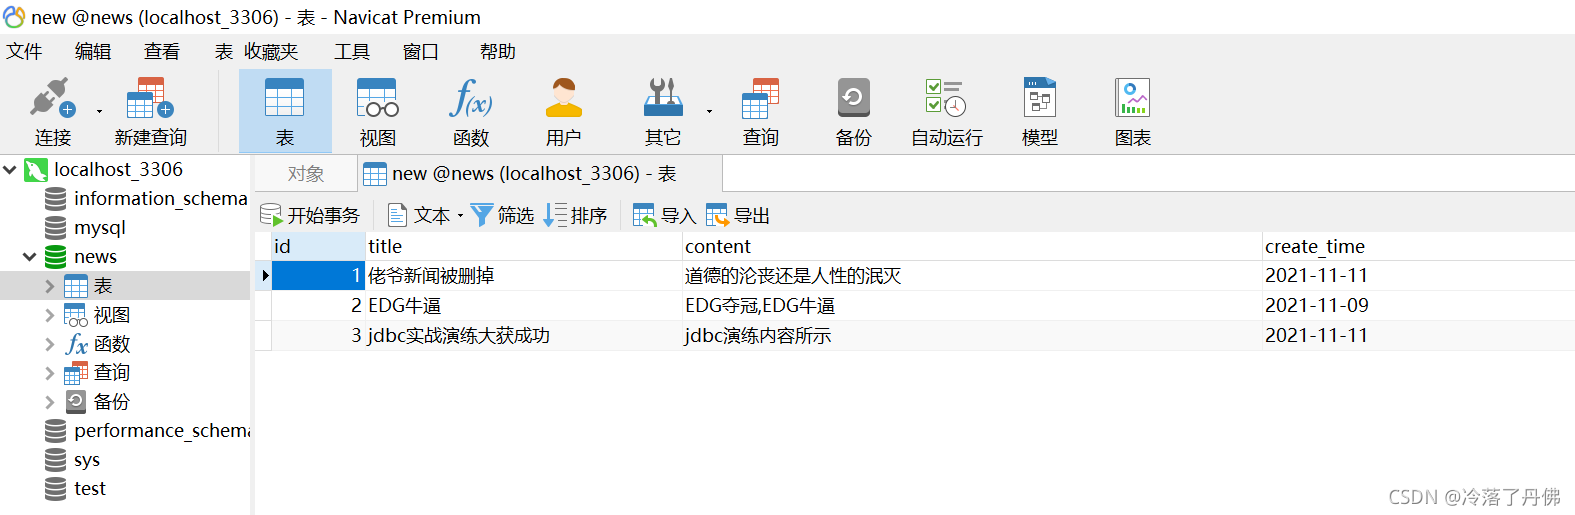
Task: Expand the Tables (表) tree node
Action: pyautogui.click(x=50, y=286)
